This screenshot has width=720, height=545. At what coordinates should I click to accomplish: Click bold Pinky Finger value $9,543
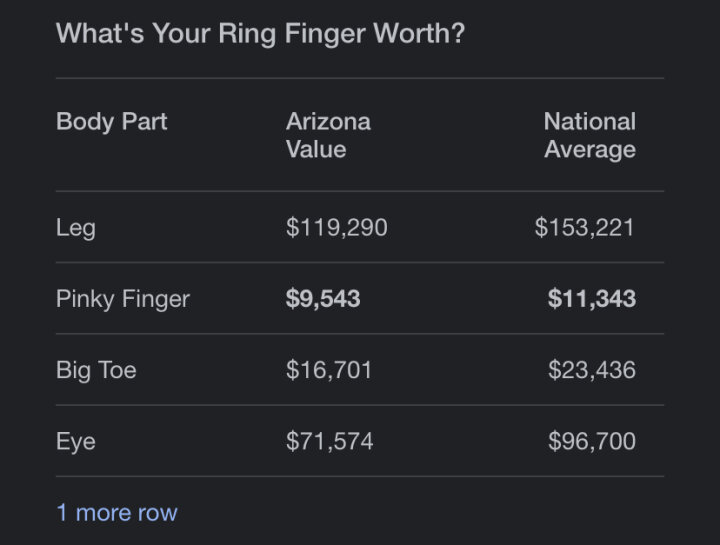(323, 298)
